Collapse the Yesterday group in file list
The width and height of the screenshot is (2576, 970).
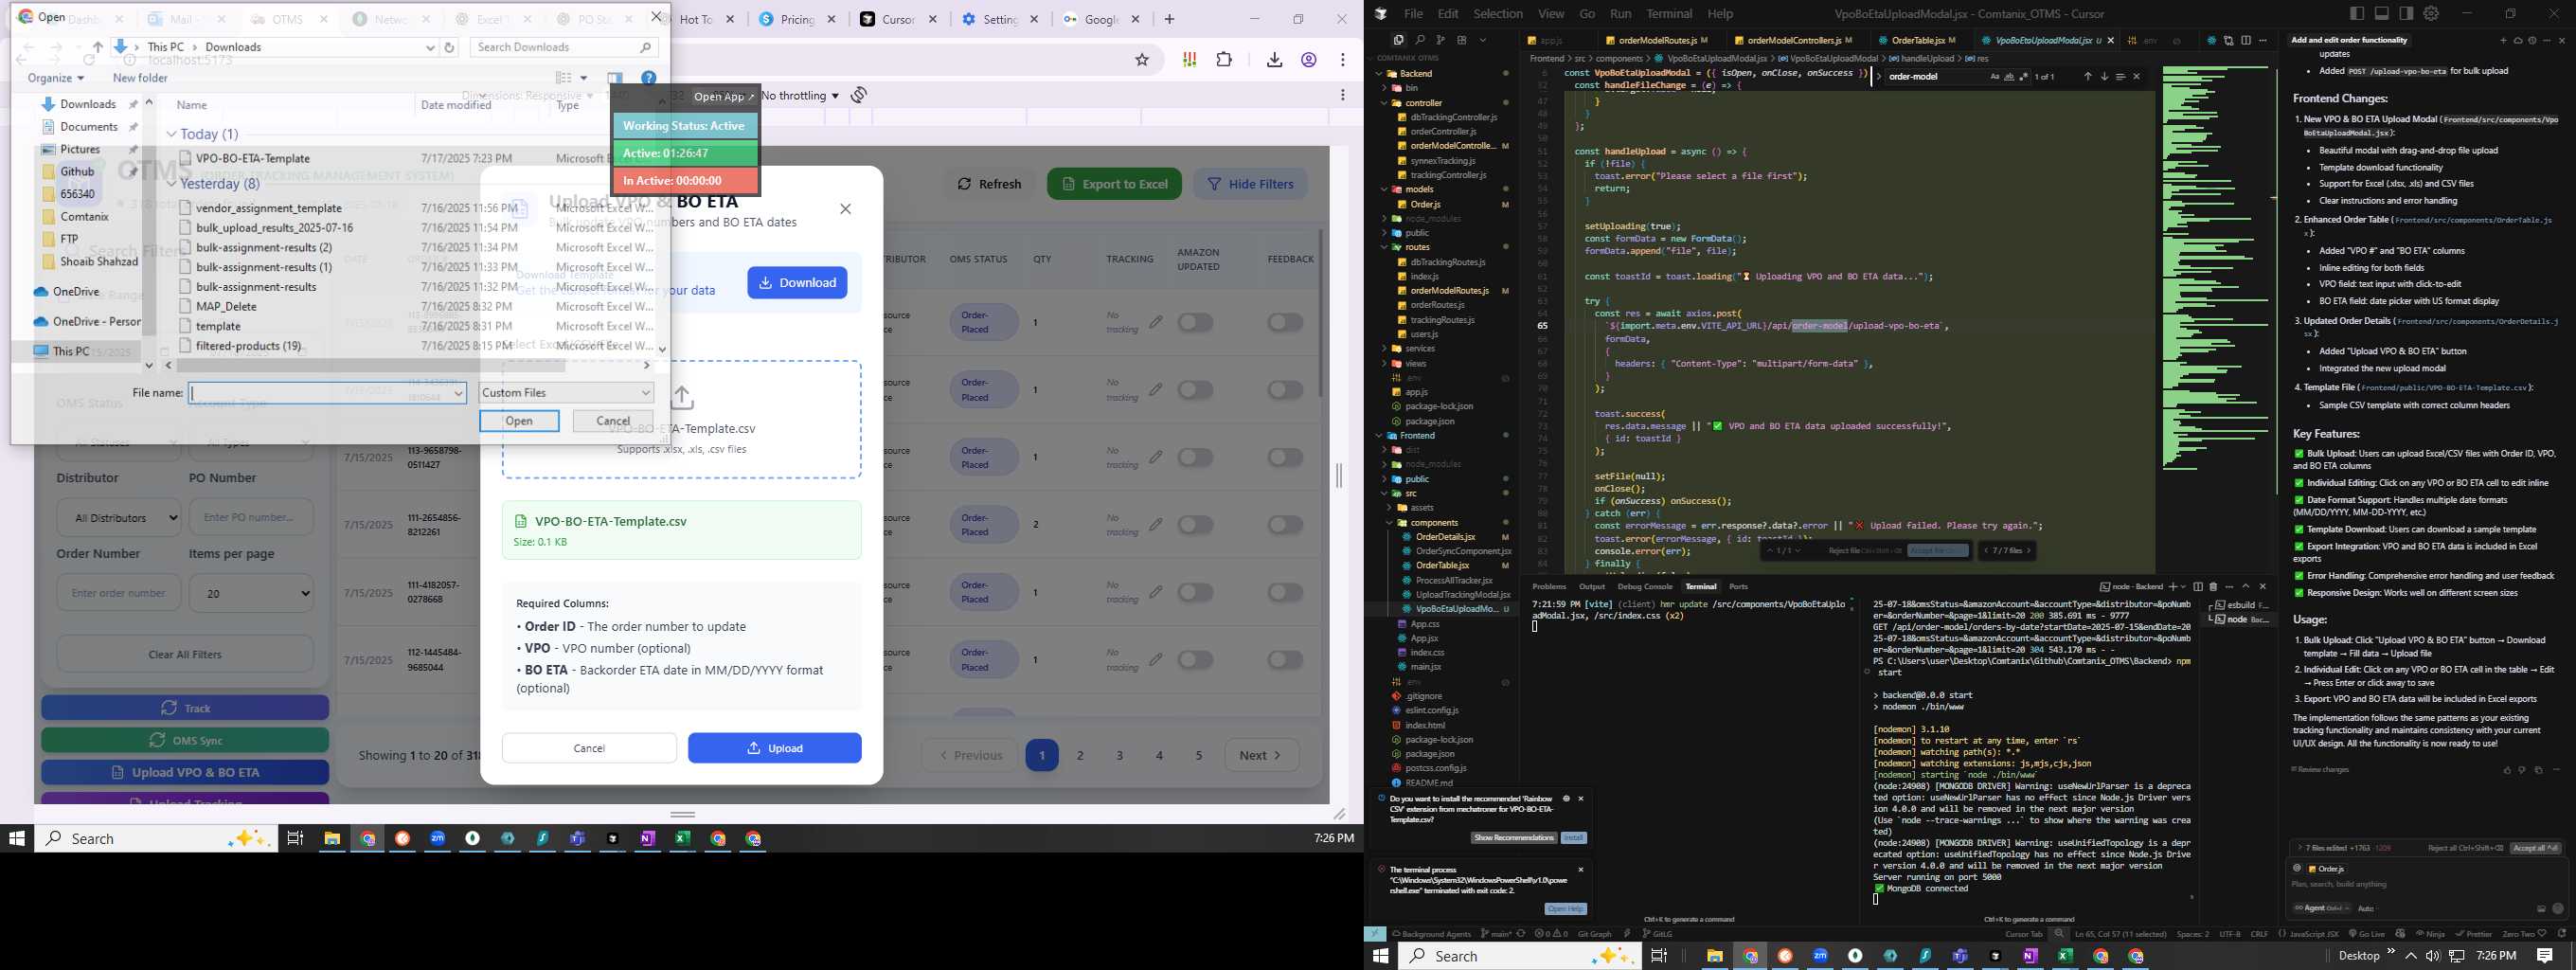[172, 184]
